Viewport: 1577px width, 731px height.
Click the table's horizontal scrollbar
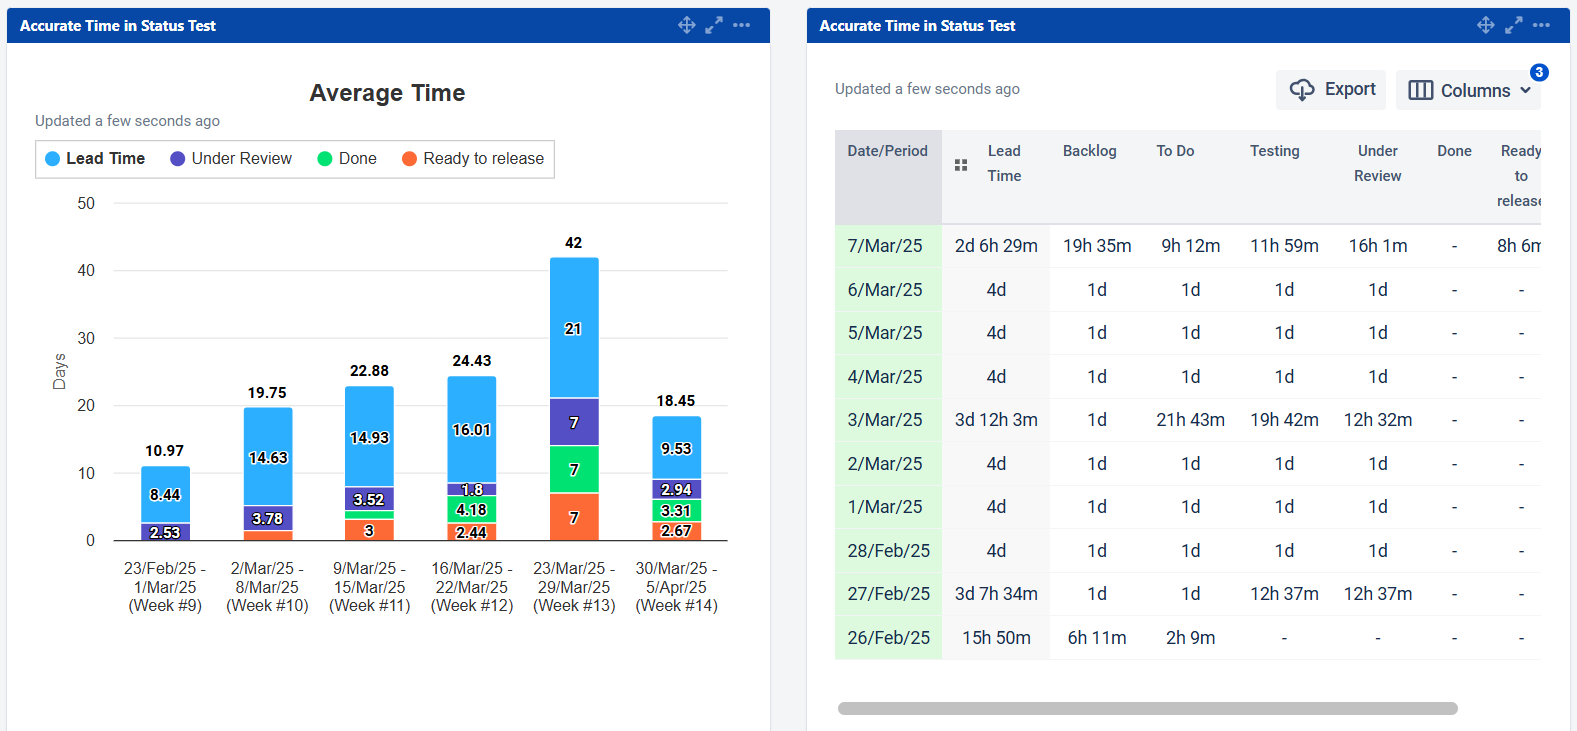(1147, 708)
